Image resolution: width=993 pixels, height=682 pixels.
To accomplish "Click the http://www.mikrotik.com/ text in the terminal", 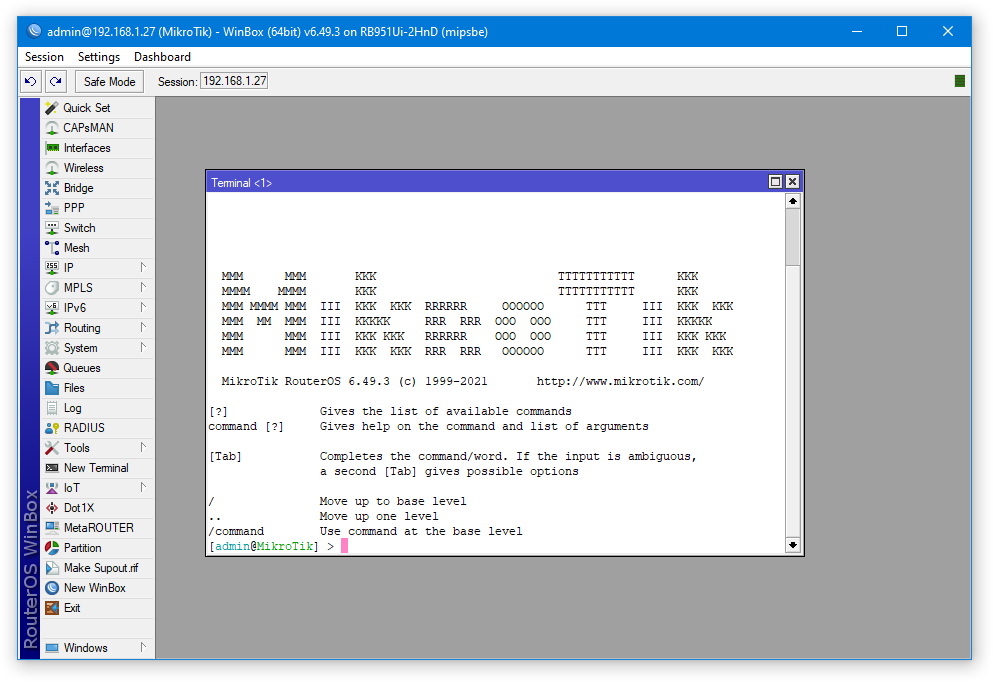I will [620, 381].
